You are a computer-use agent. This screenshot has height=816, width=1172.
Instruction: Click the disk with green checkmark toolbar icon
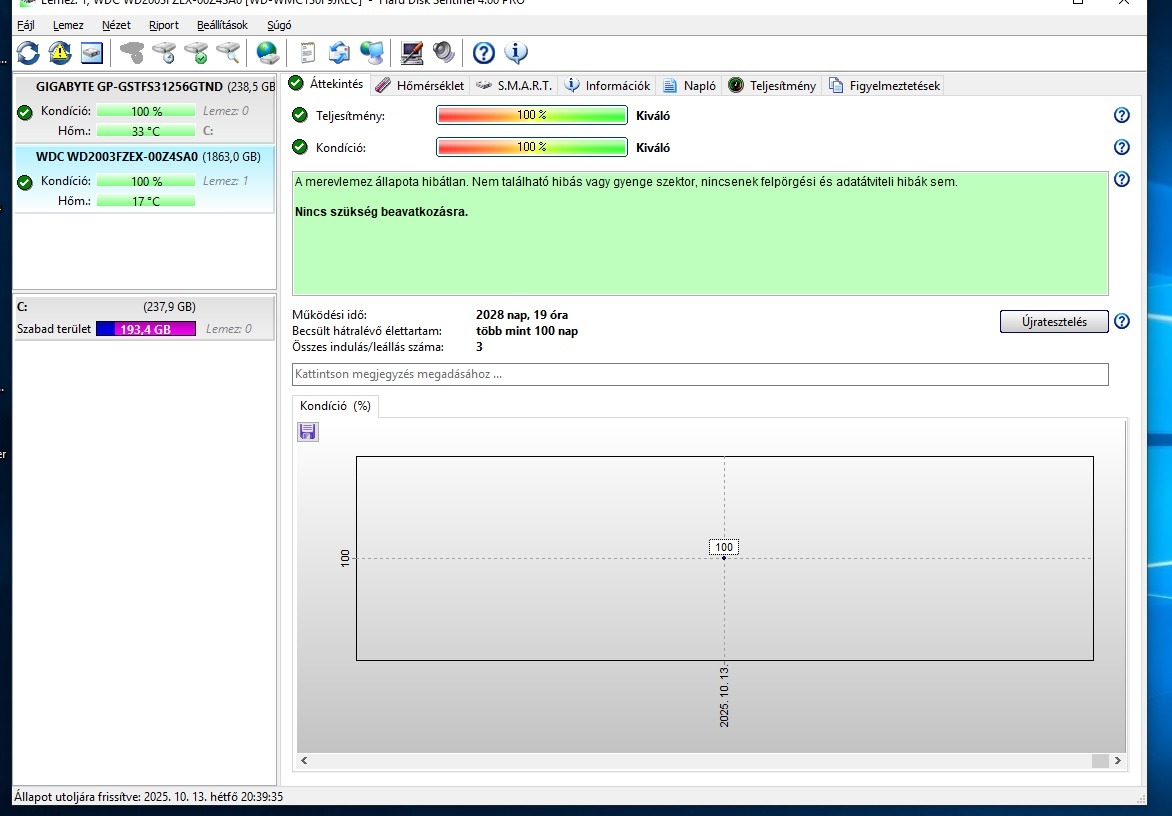point(196,52)
